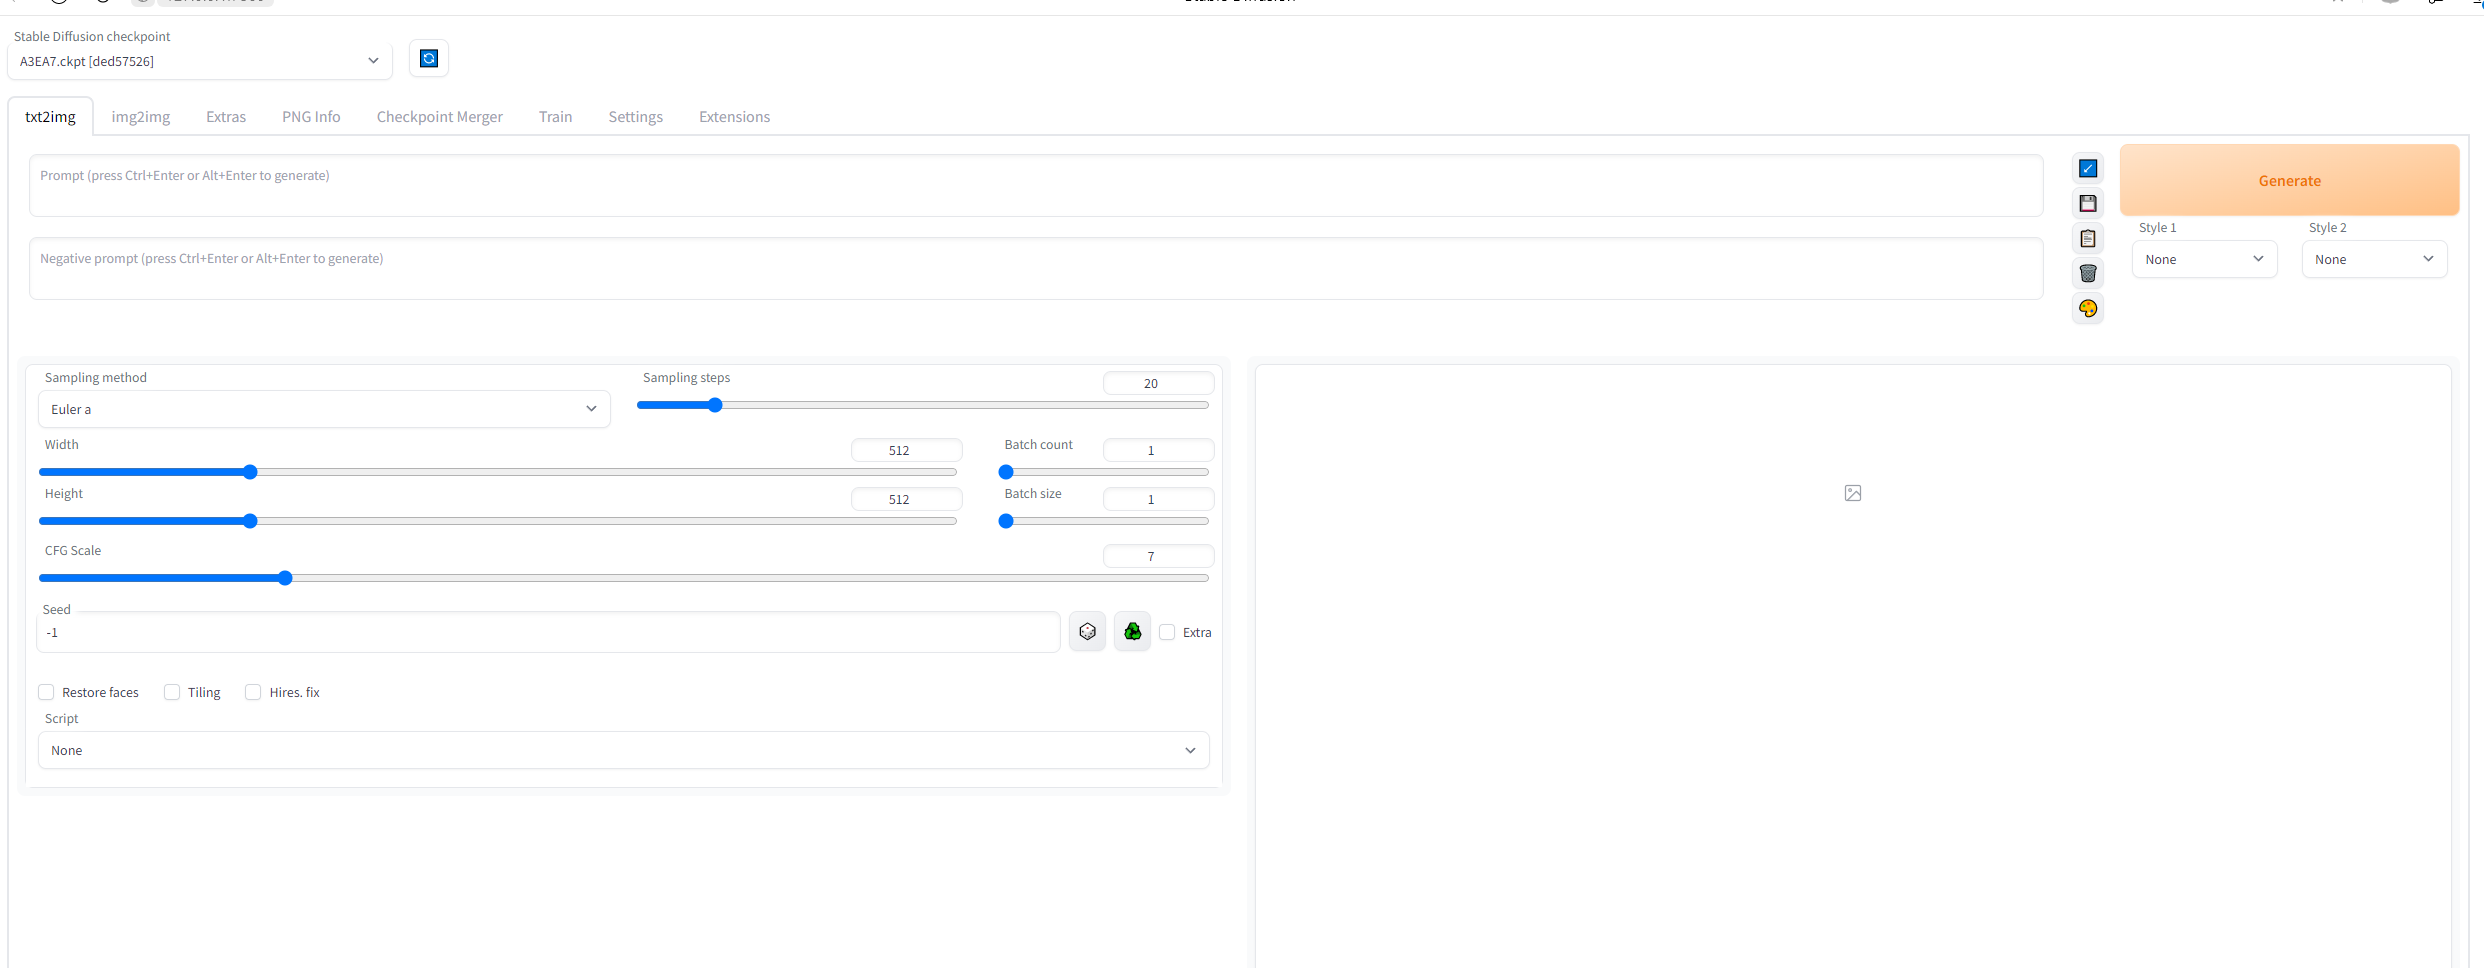Click the trash can clear prompt icon

coord(2087,274)
